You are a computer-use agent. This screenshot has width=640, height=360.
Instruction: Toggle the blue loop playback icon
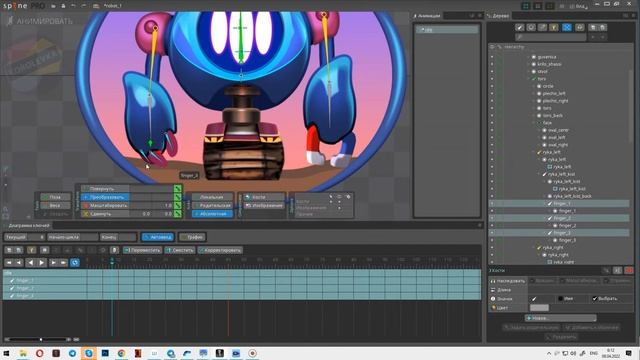click(x=75, y=262)
